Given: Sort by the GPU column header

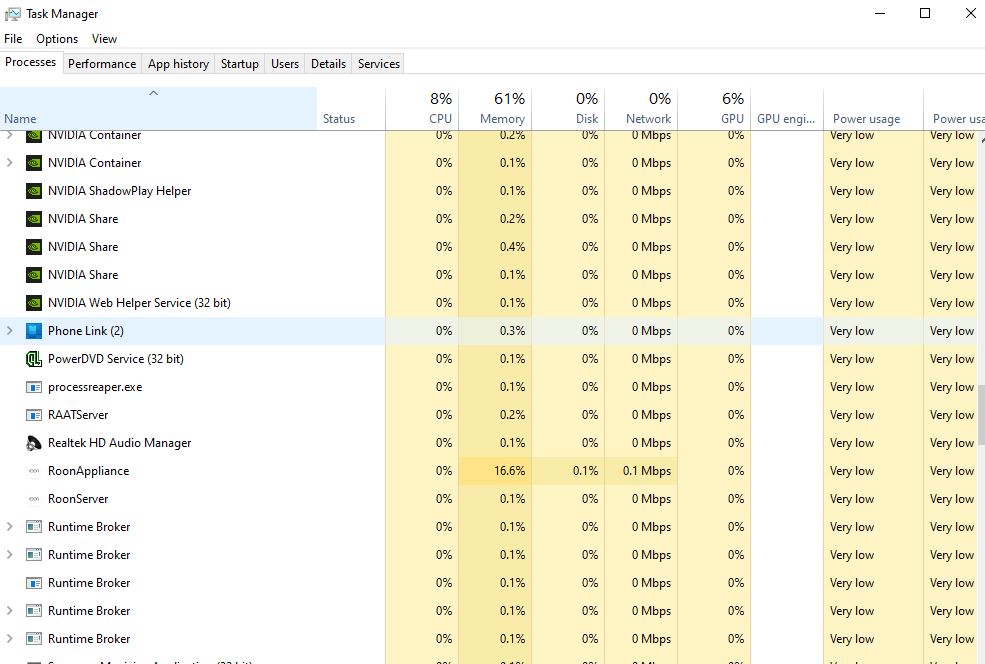Looking at the screenshot, I should [714, 109].
